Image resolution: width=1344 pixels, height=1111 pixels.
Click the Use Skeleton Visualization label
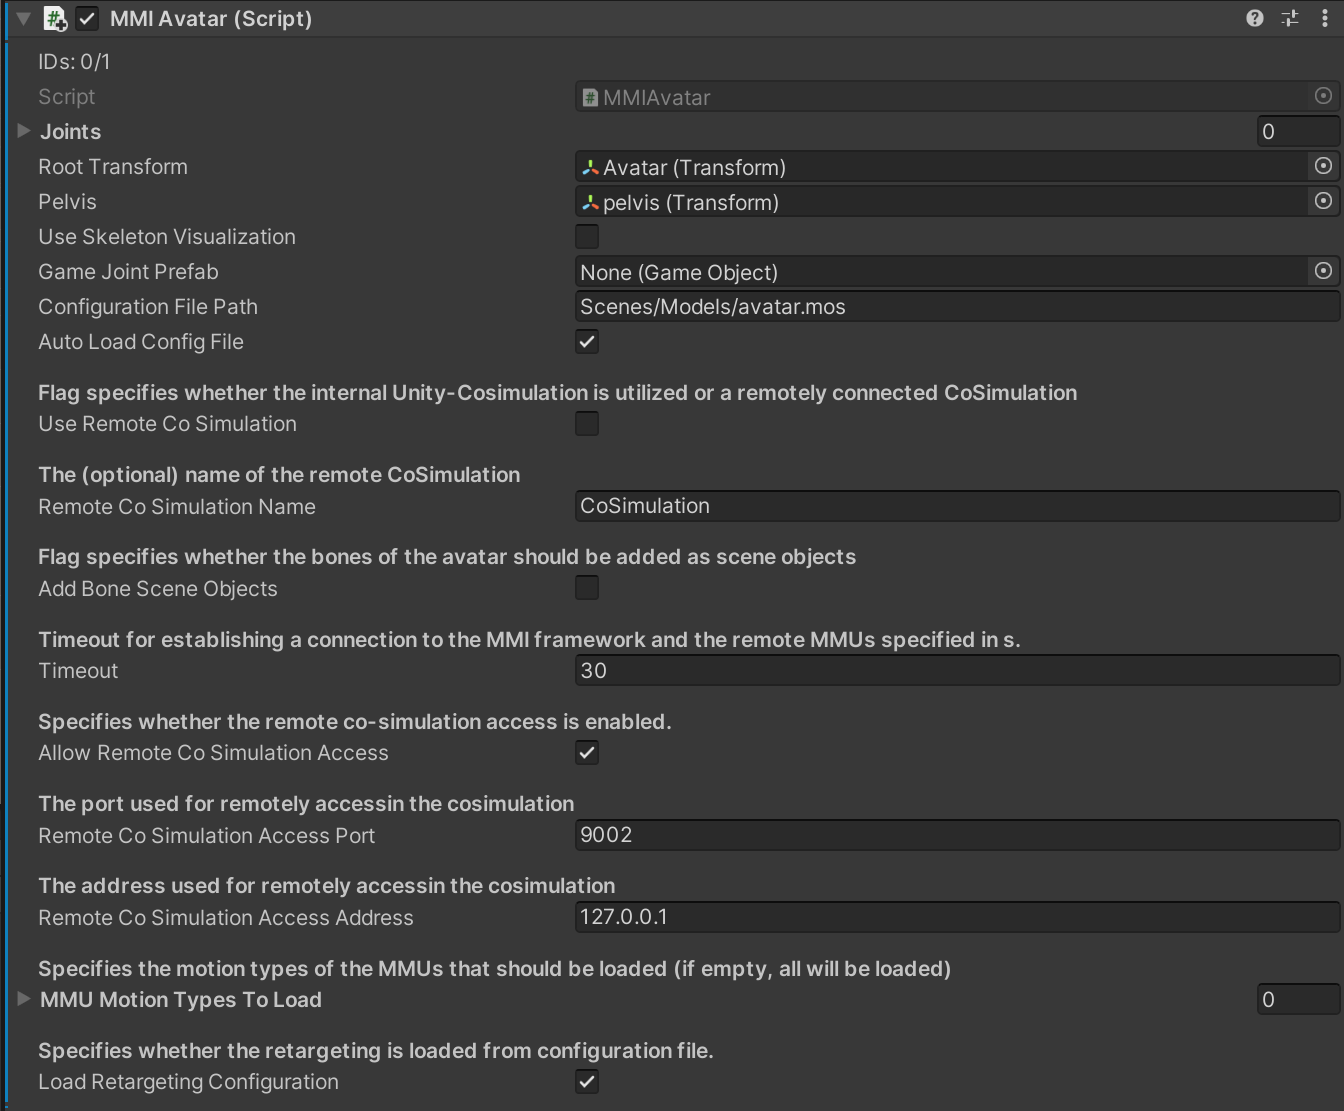click(167, 236)
